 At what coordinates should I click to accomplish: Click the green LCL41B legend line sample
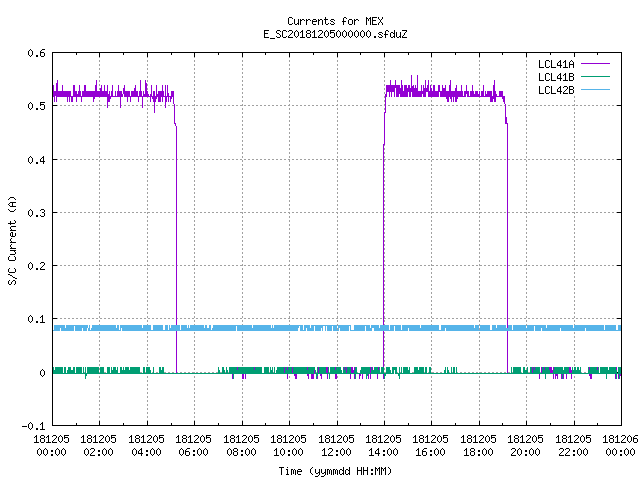pos(595,76)
